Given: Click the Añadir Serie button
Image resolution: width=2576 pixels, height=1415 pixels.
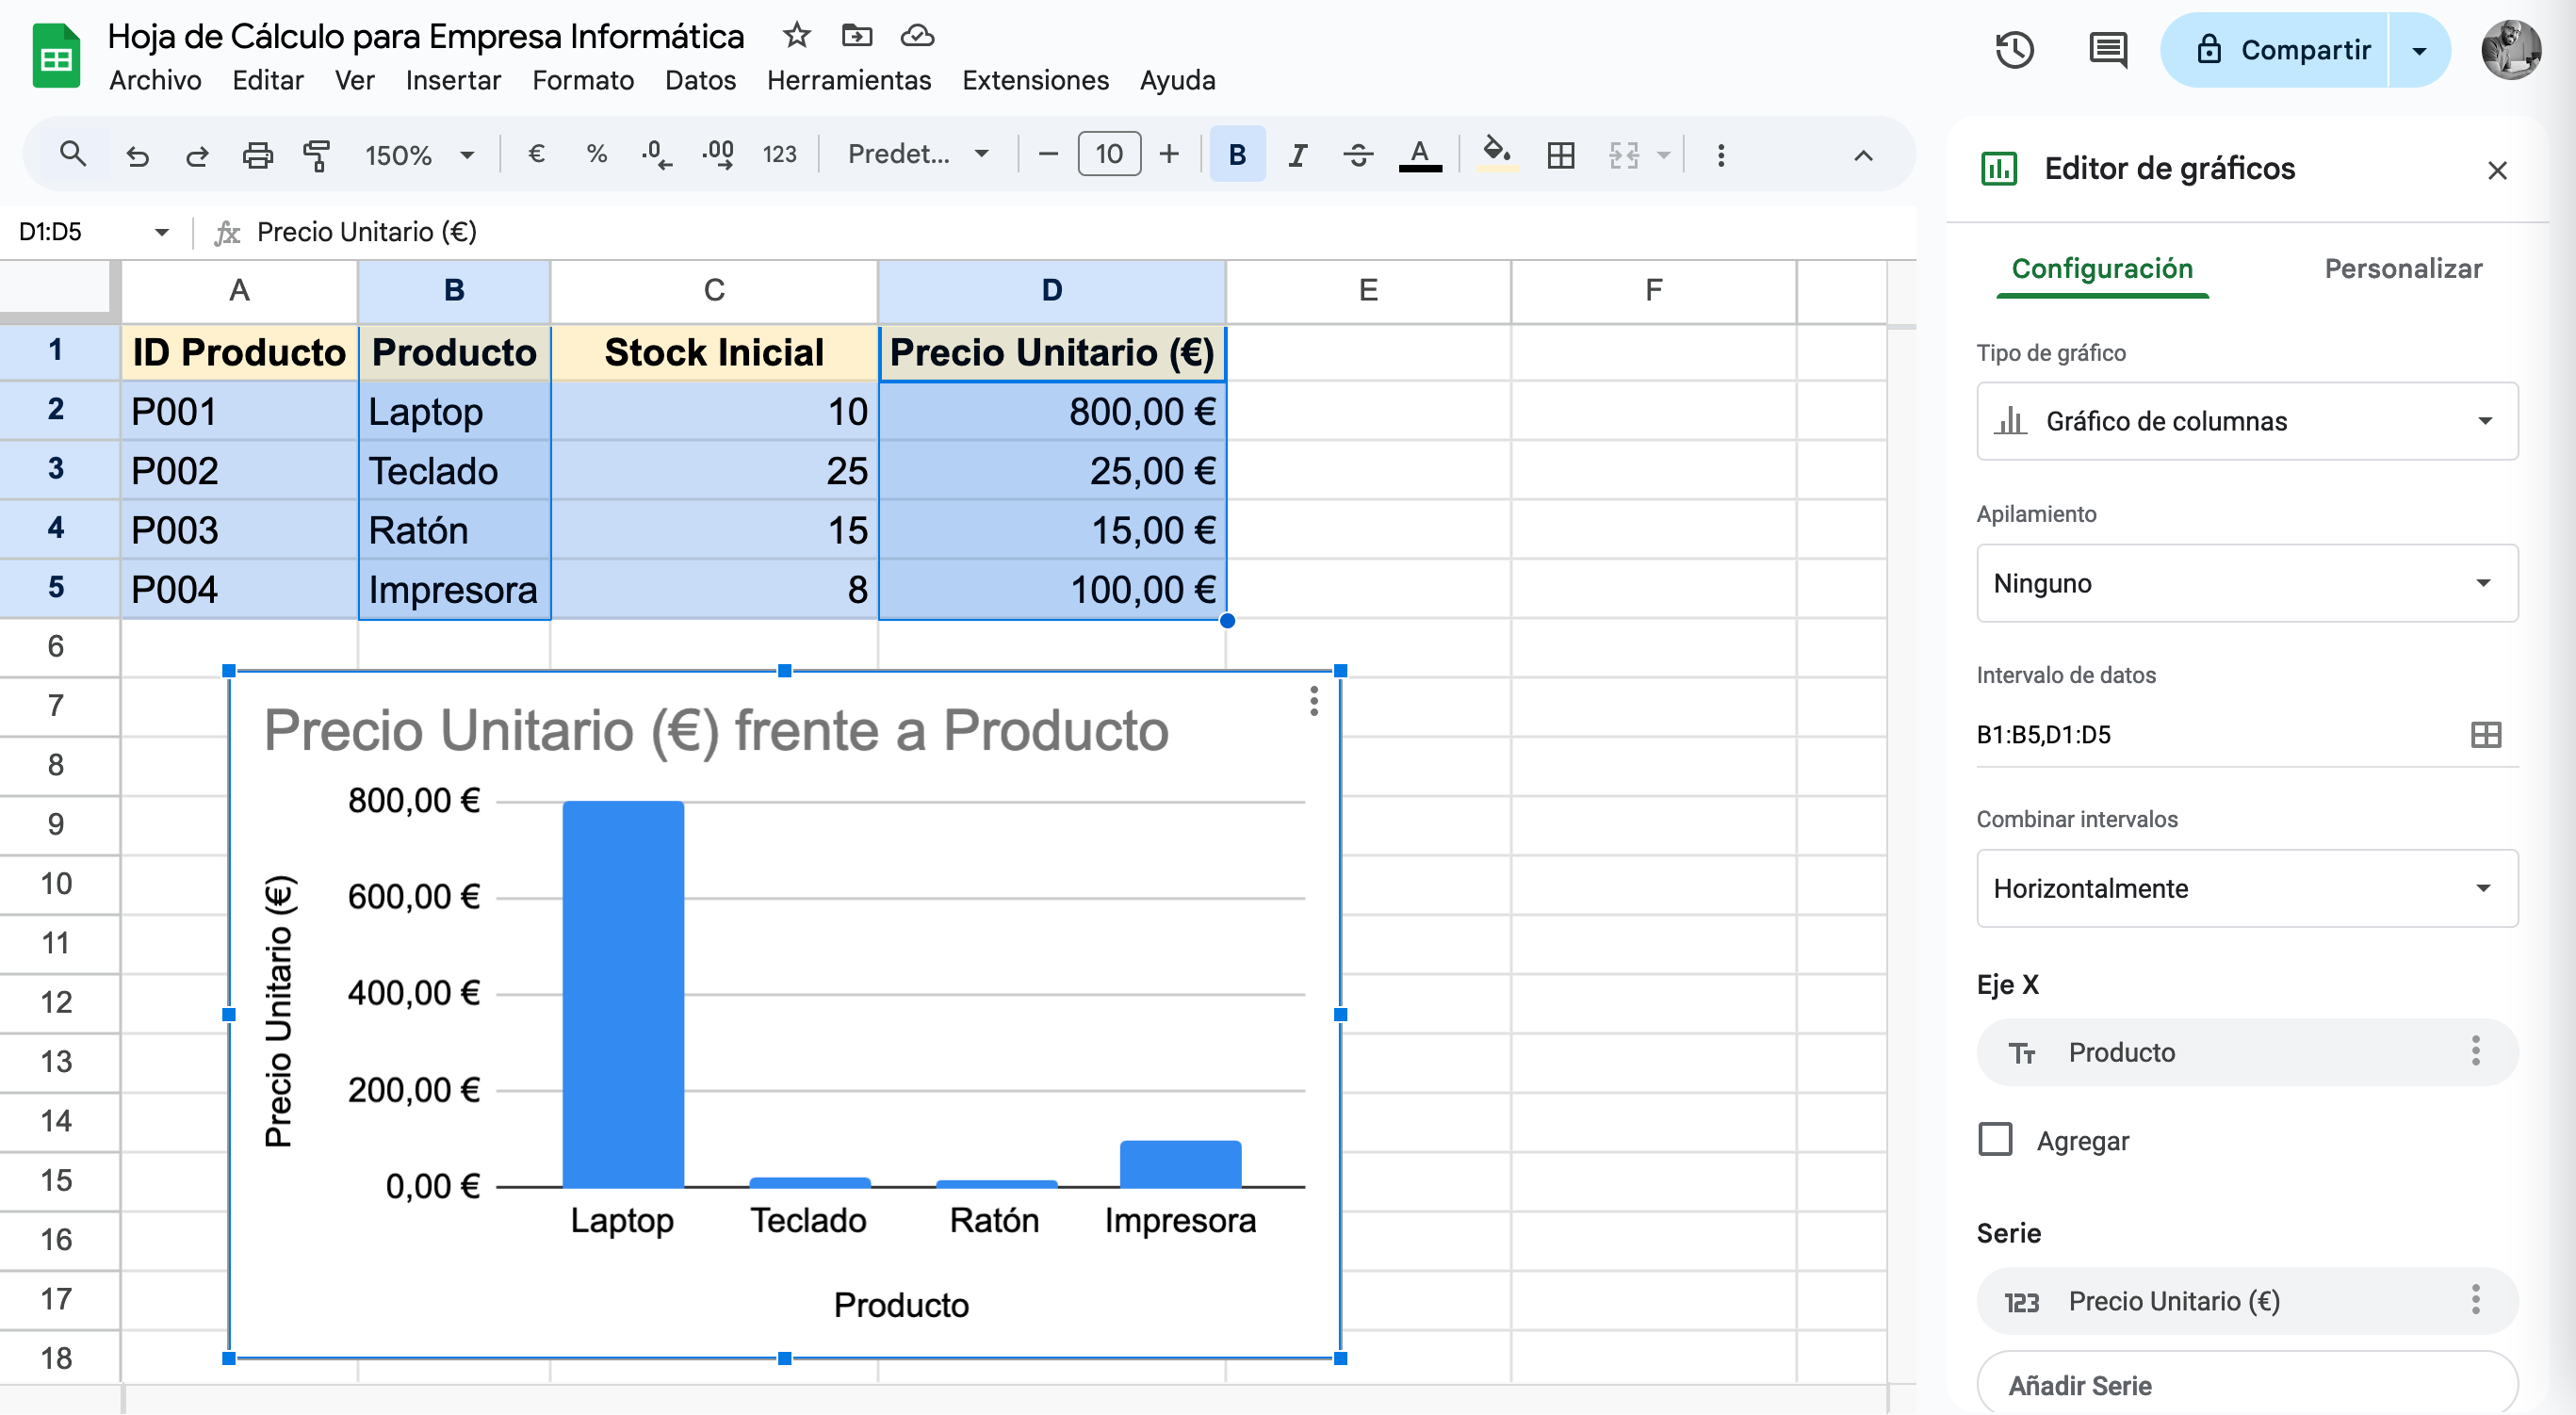Looking at the screenshot, I should 2246,1384.
